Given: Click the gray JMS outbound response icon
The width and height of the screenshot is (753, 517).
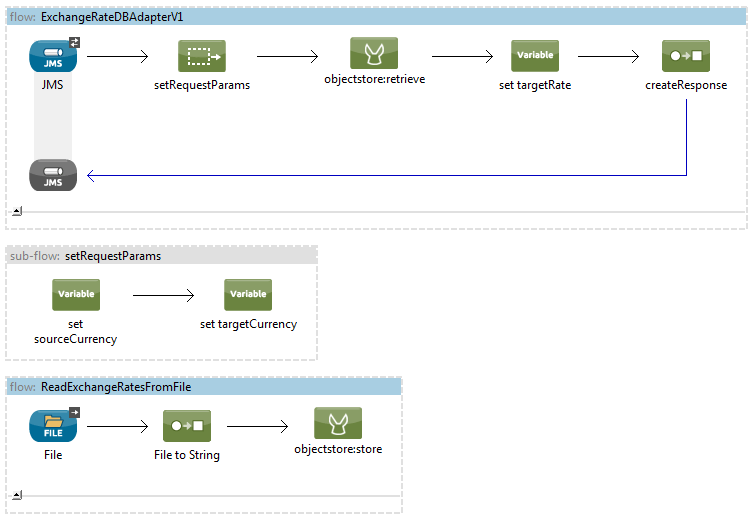Looking at the screenshot, I should click(x=53, y=175).
